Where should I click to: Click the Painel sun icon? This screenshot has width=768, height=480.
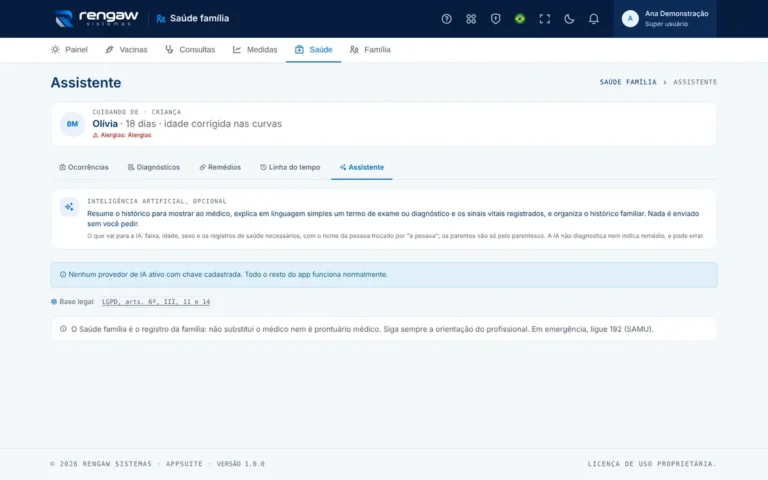55,49
